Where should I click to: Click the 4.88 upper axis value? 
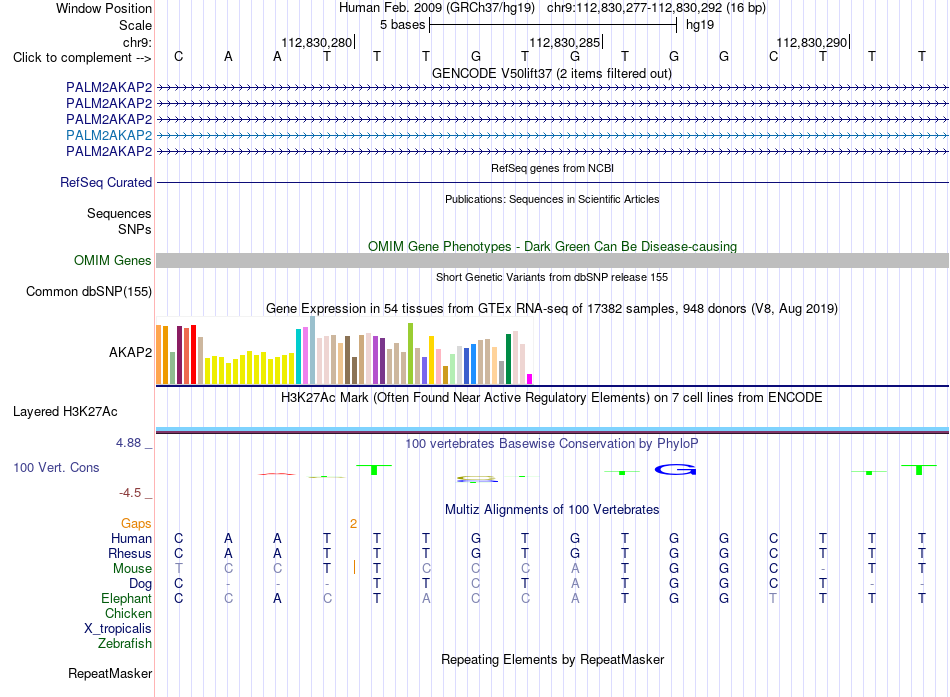128,443
